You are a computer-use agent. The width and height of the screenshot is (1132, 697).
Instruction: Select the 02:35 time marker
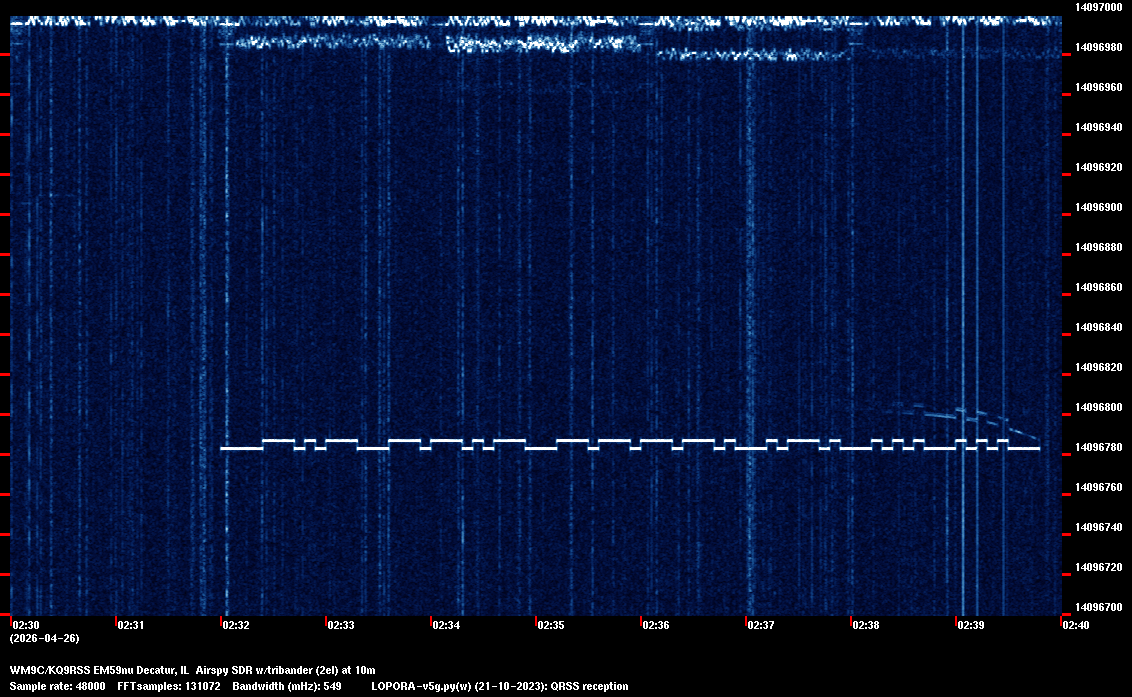[x=551, y=625]
